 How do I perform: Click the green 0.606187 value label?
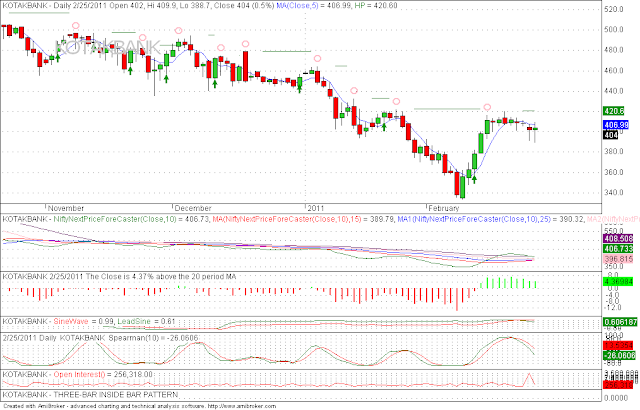[x=620, y=322]
